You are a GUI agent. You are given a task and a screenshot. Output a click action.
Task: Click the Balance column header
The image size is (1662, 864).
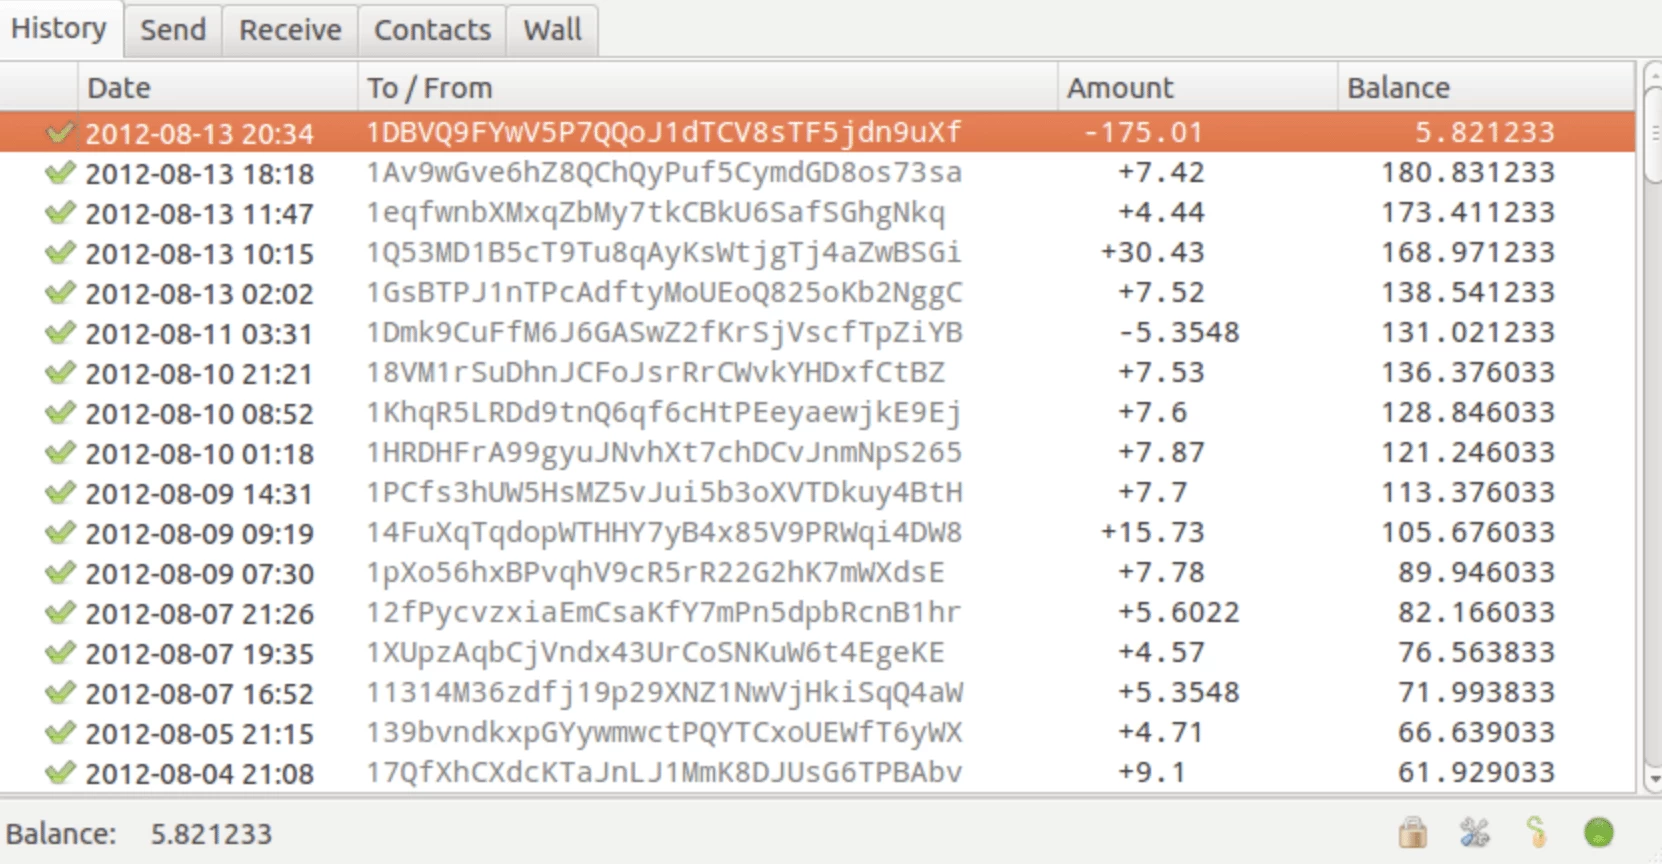1485,88
